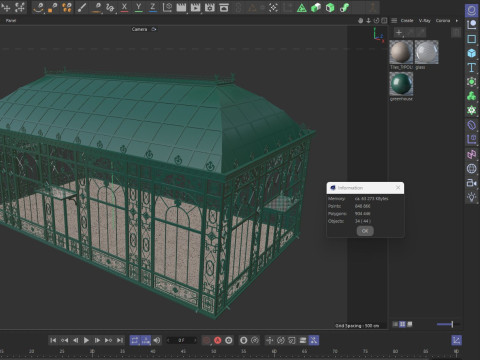The image size is (480, 360).
Task: Go to next keyframe
Action: tap(108, 340)
